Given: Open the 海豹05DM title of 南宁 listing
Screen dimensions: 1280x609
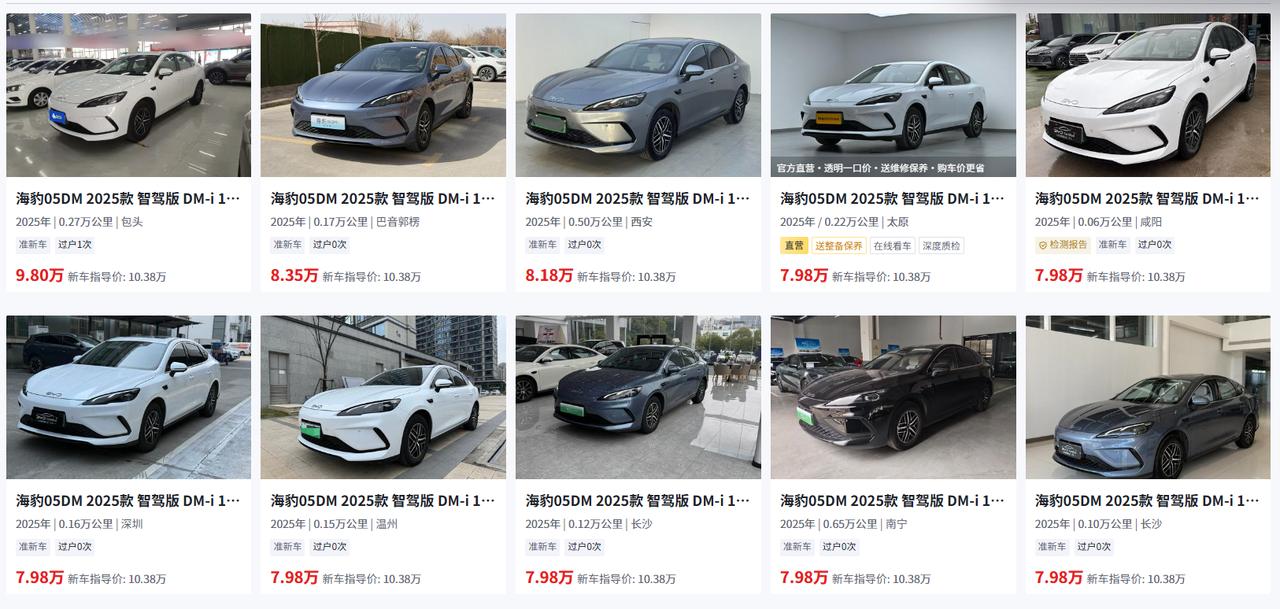Looking at the screenshot, I should [x=893, y=500].
